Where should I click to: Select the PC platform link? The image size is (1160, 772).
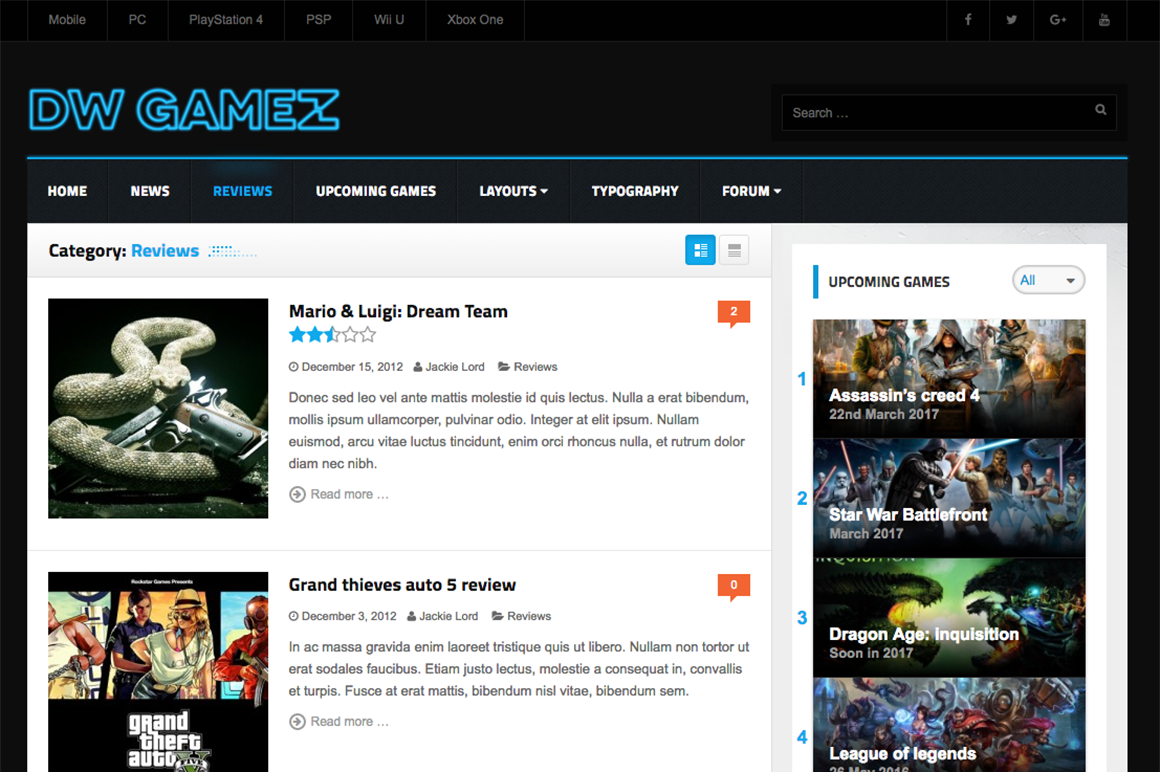(x=138, y=20)
